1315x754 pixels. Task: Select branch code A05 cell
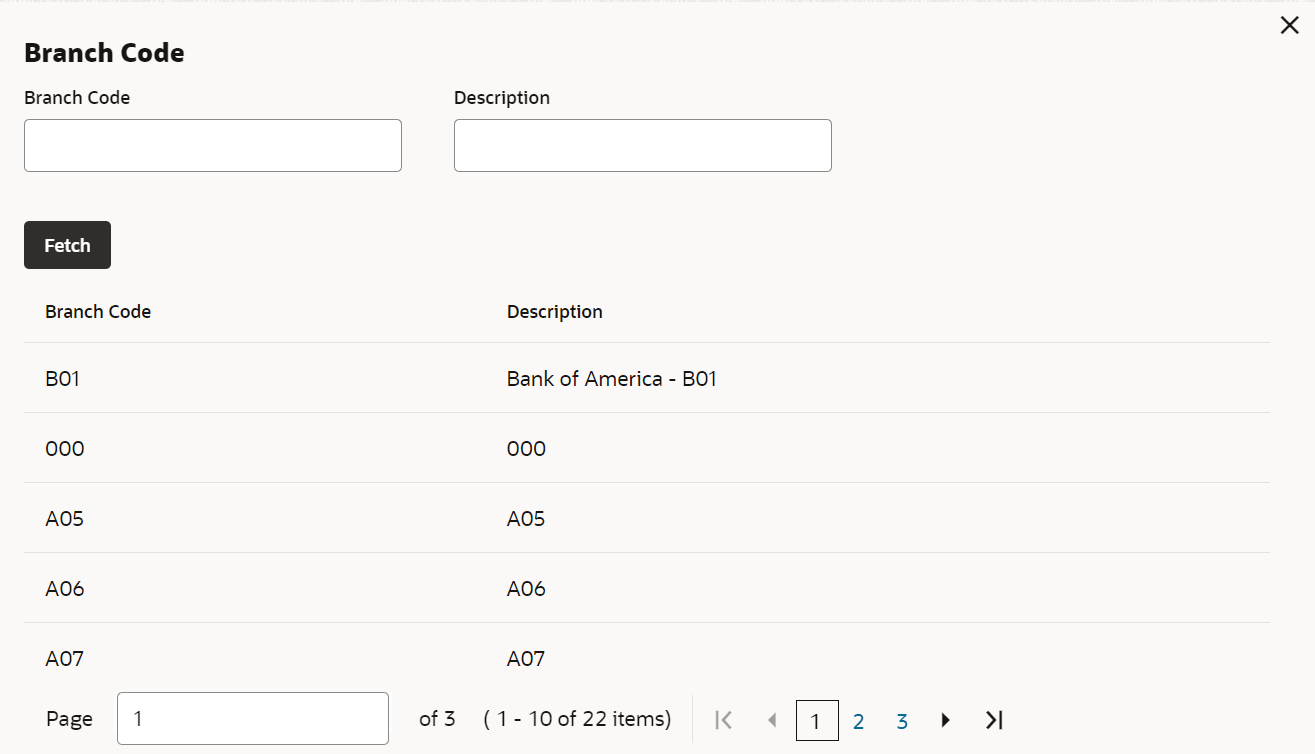click(x=65, y=519)
